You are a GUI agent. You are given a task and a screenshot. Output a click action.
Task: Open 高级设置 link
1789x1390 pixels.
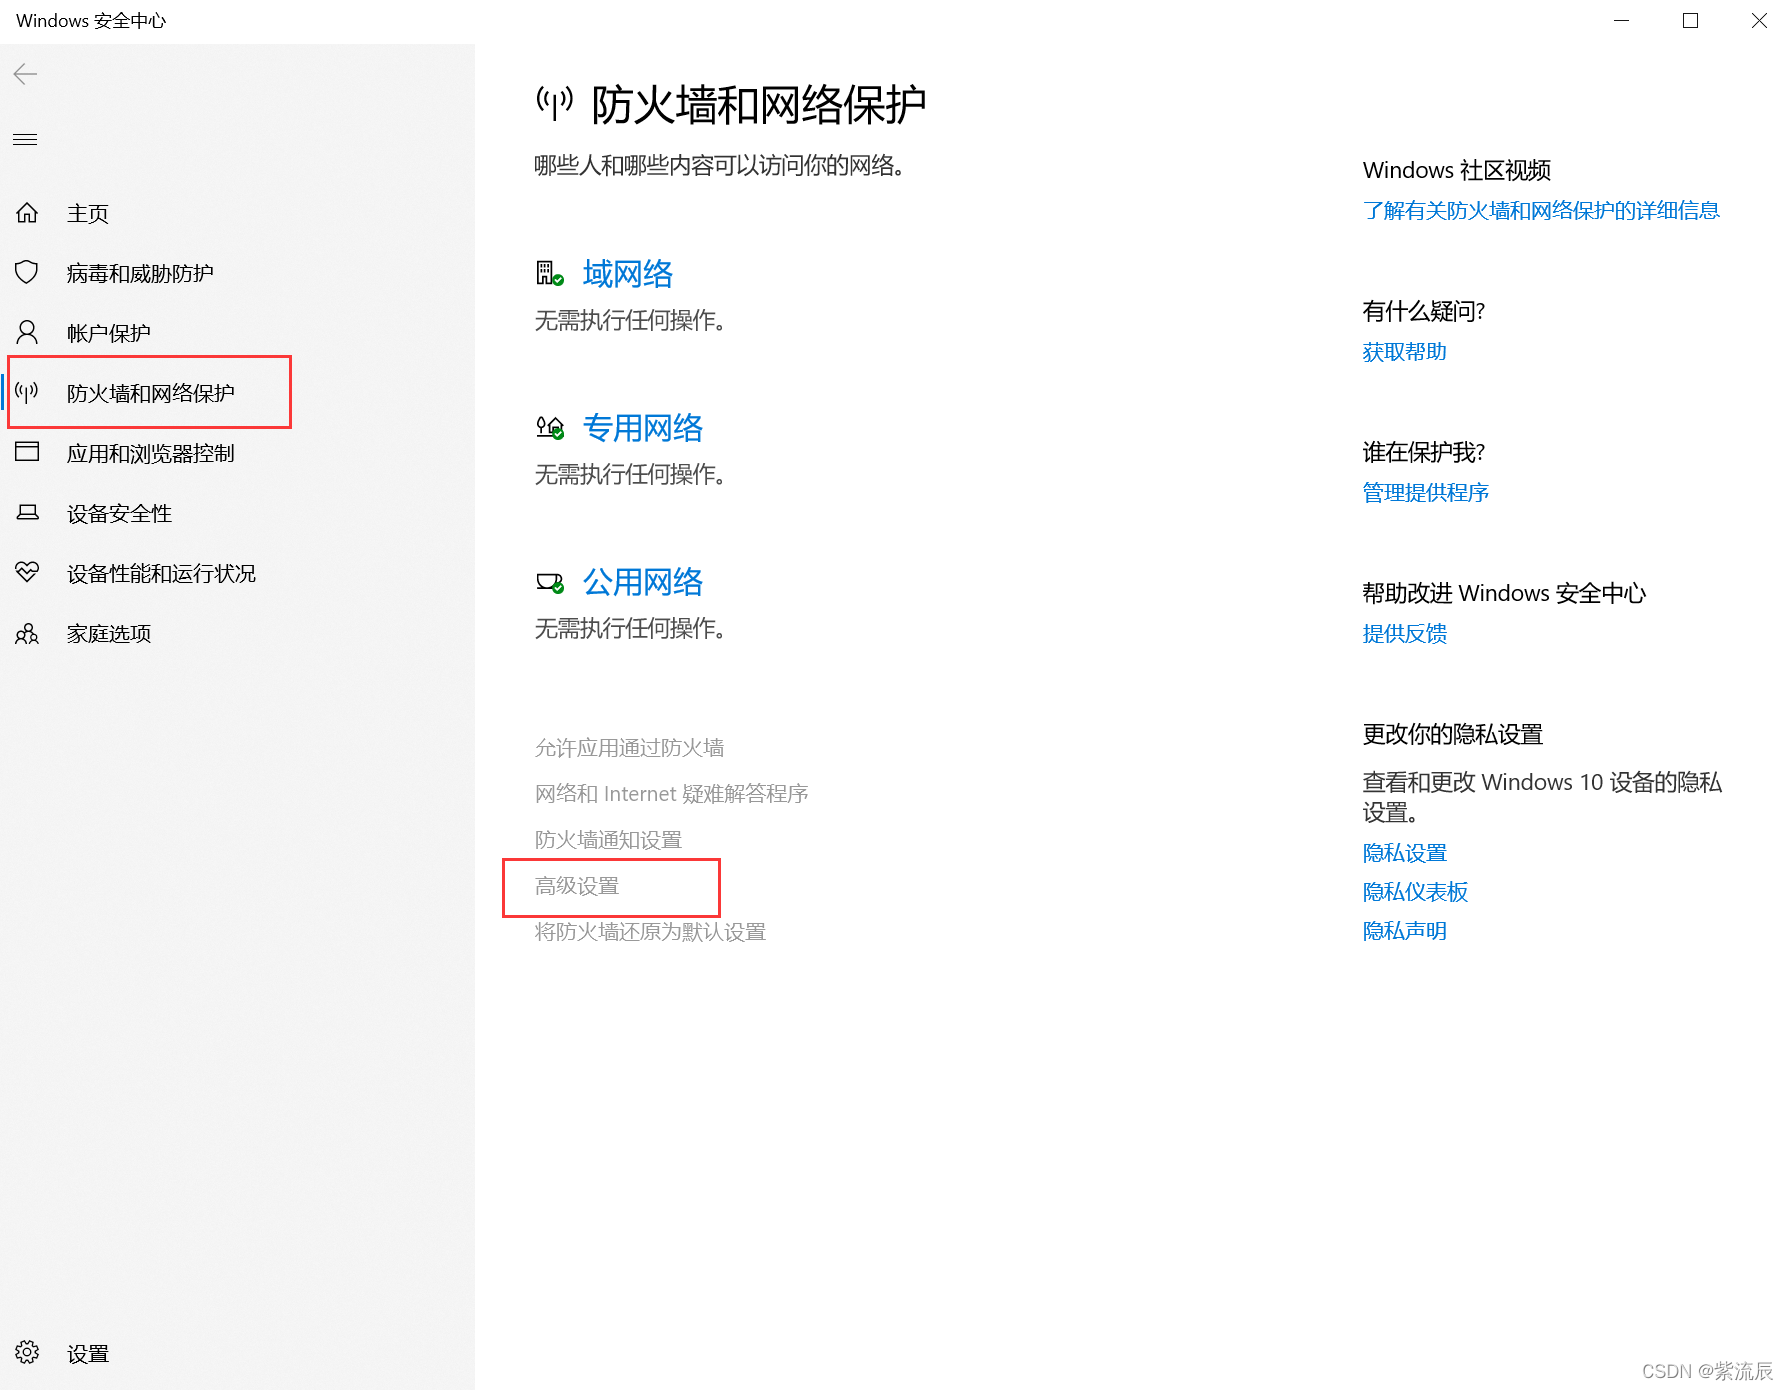pyautogui.click(x=577, y=885)
